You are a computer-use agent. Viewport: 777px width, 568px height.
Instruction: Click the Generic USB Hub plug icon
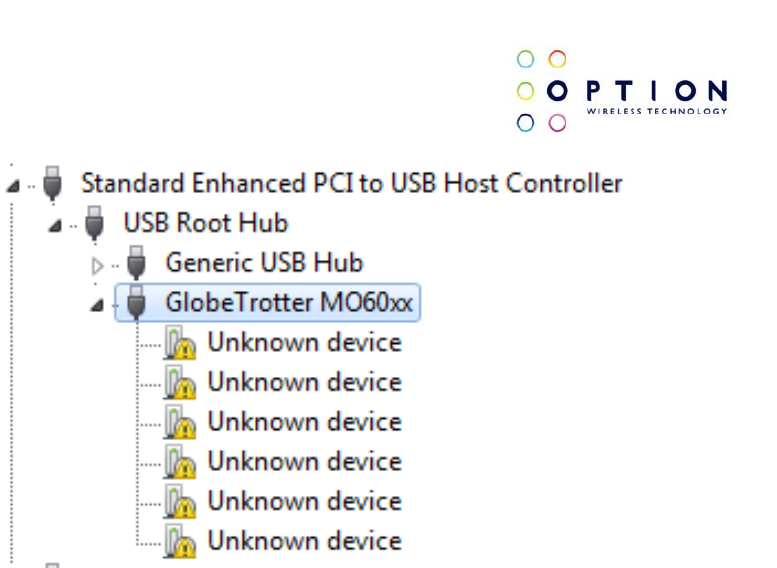(136, 263)
